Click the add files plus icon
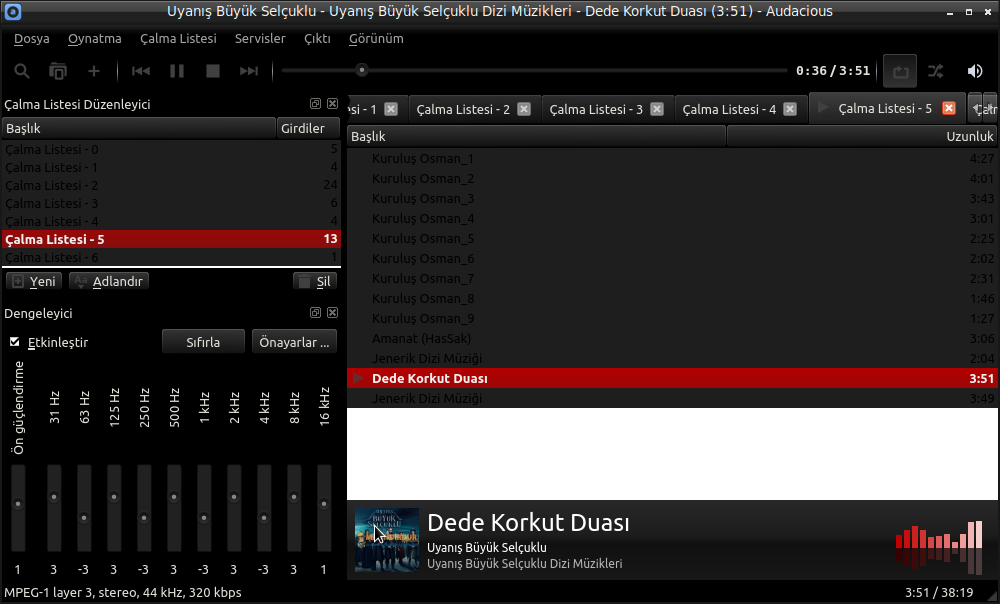 coord(94,71)
